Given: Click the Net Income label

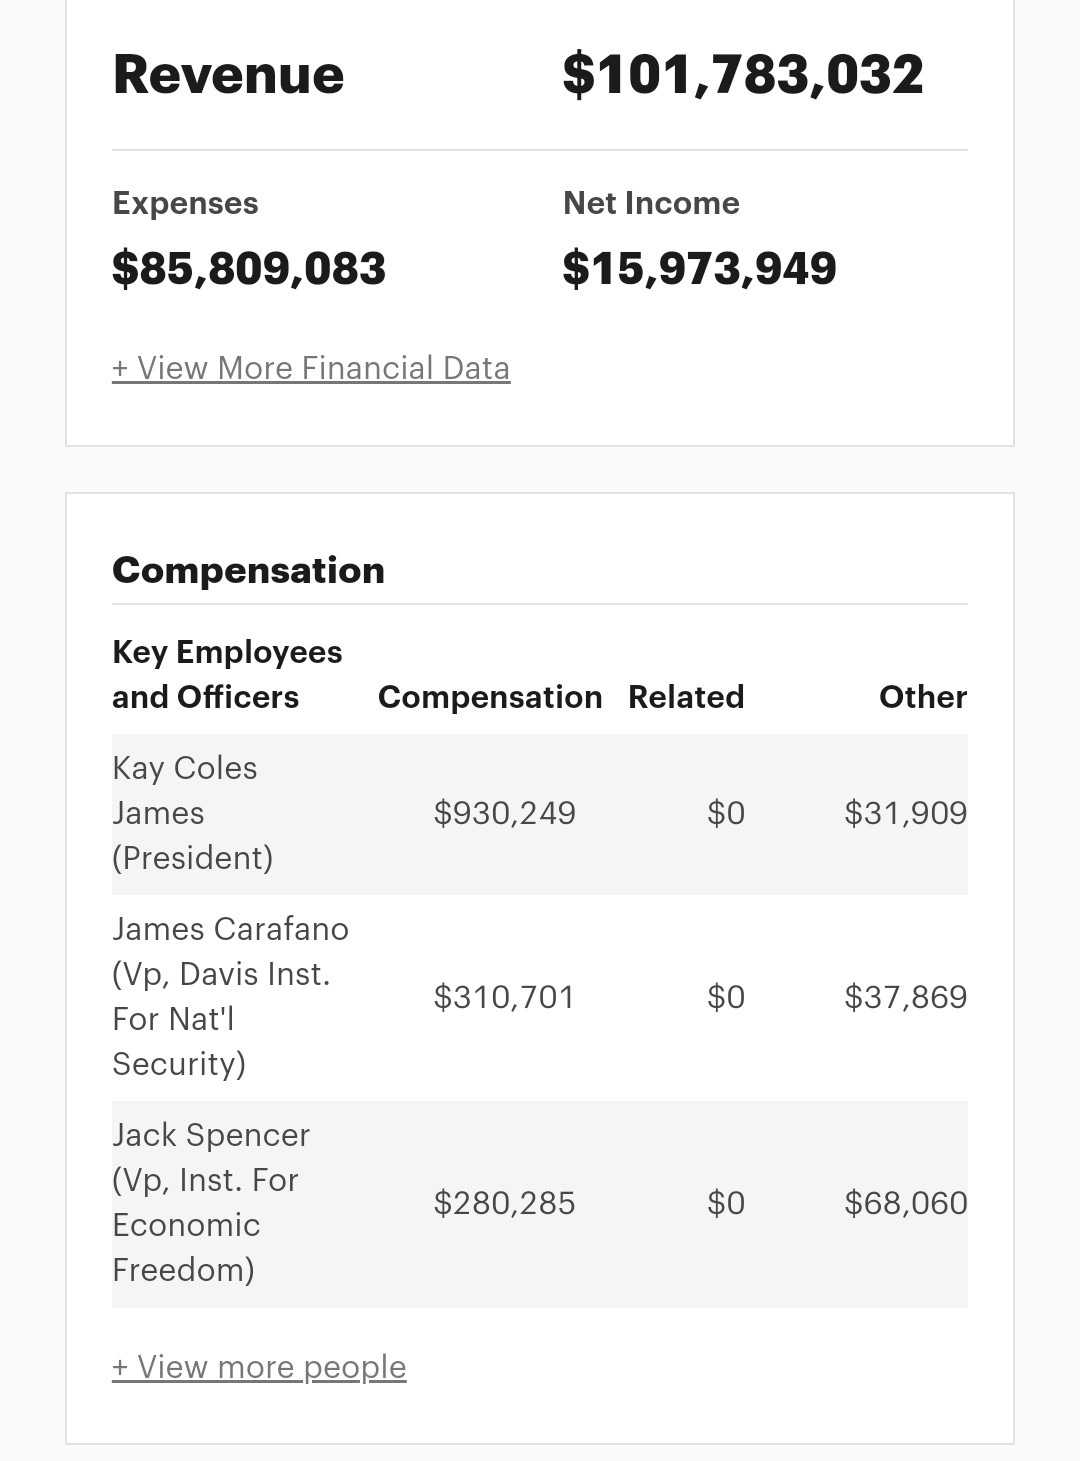Looking at the screenshot, I should pos(651,203).
